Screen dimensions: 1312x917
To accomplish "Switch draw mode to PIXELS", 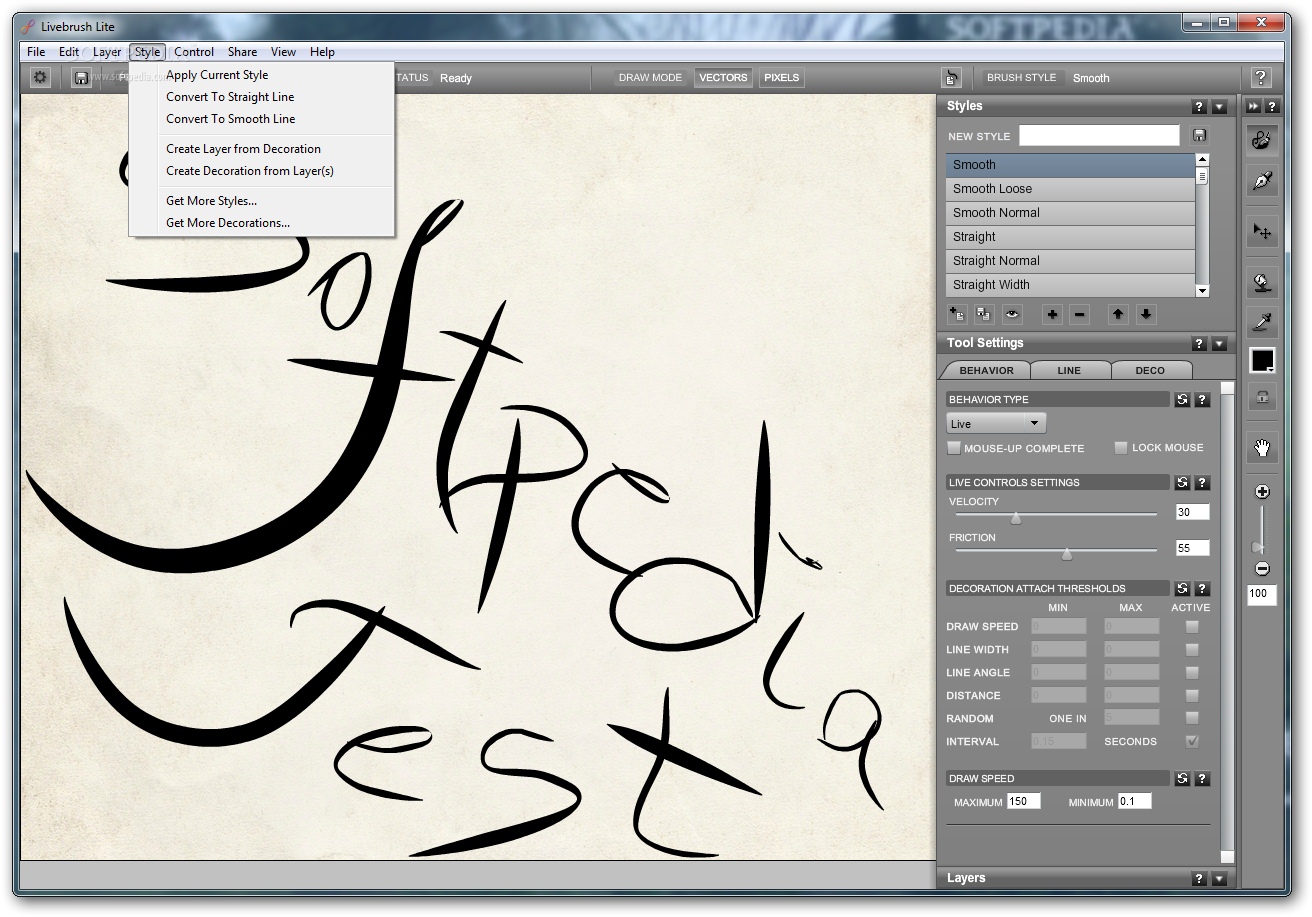I will point(781,78).
